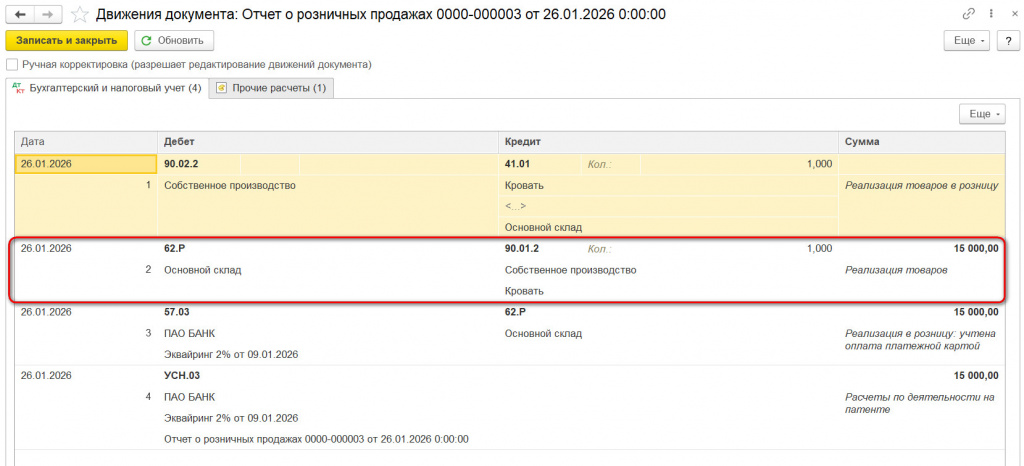Select Реализация в розницу card payment description
This screenshot has height=466, width=1024.
point(921,339)
